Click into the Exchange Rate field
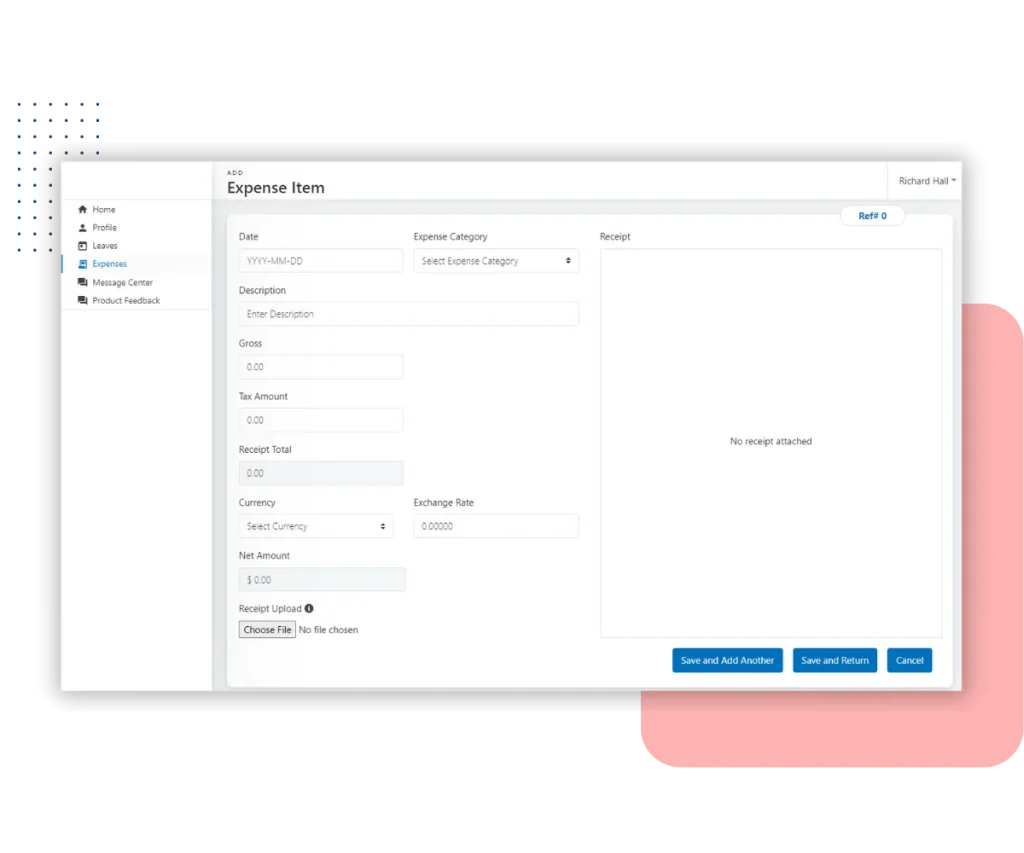Viewport: 1024px width, 853px height. [x=495, y=526]
